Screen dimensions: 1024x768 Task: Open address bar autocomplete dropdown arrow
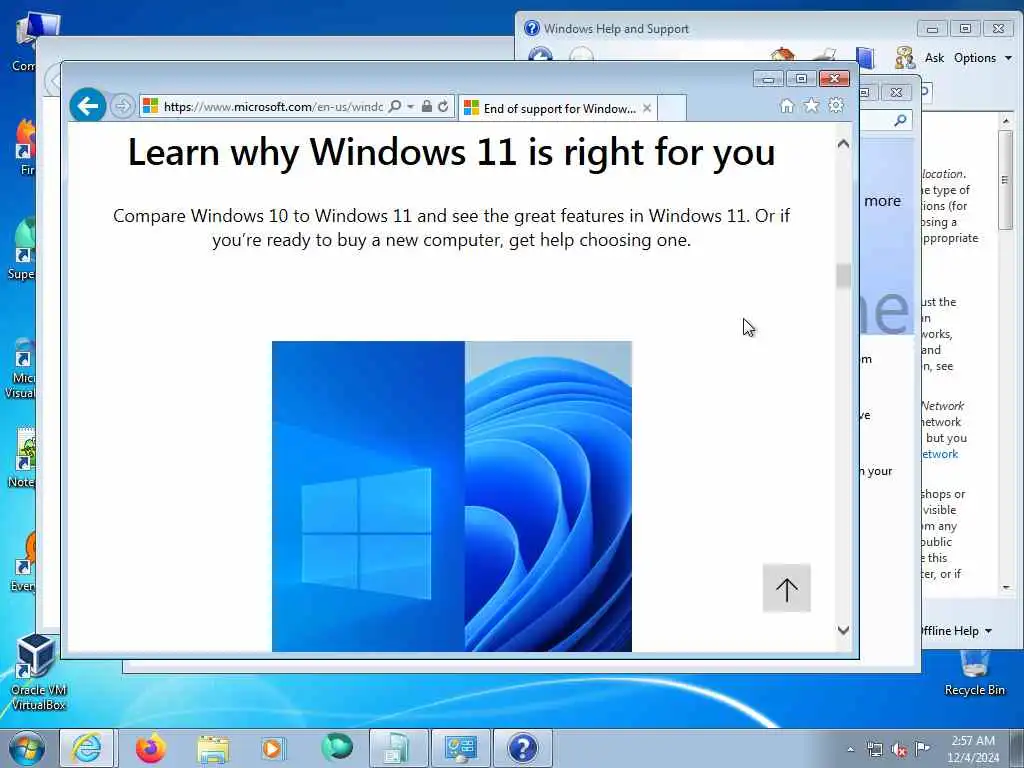pos(411,106)
